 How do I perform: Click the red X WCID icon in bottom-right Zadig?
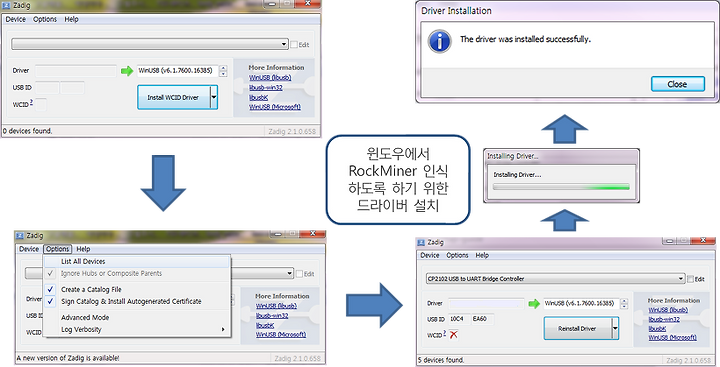click(454, 335)
